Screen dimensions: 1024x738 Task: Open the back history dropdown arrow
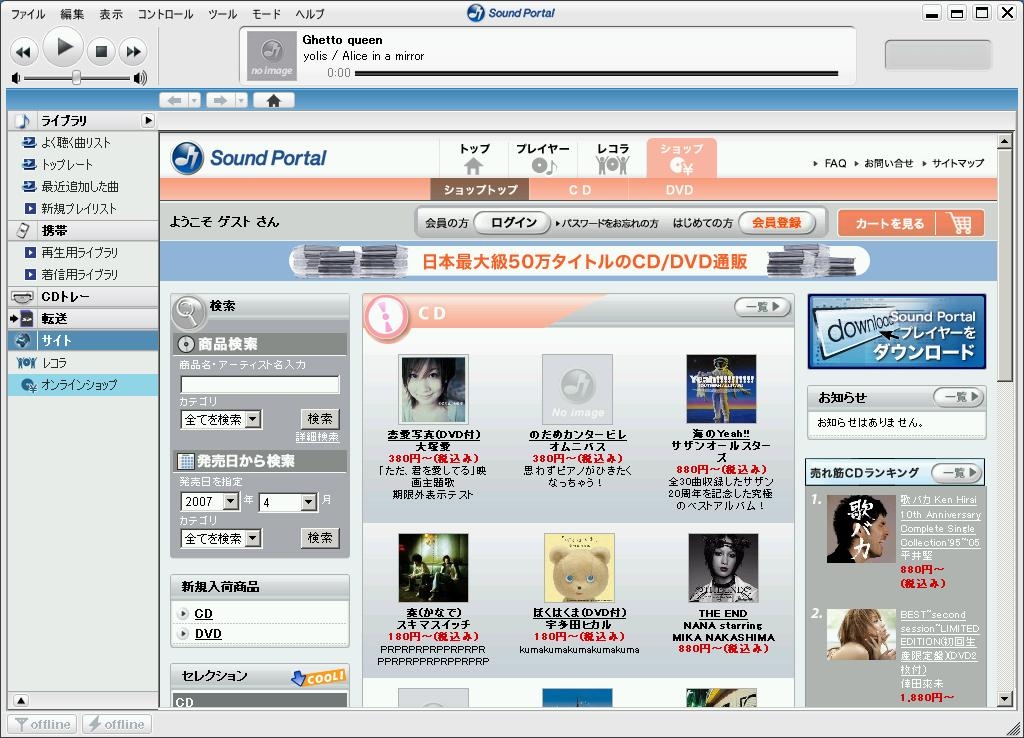pyautogui.click(x=195, y=101)
